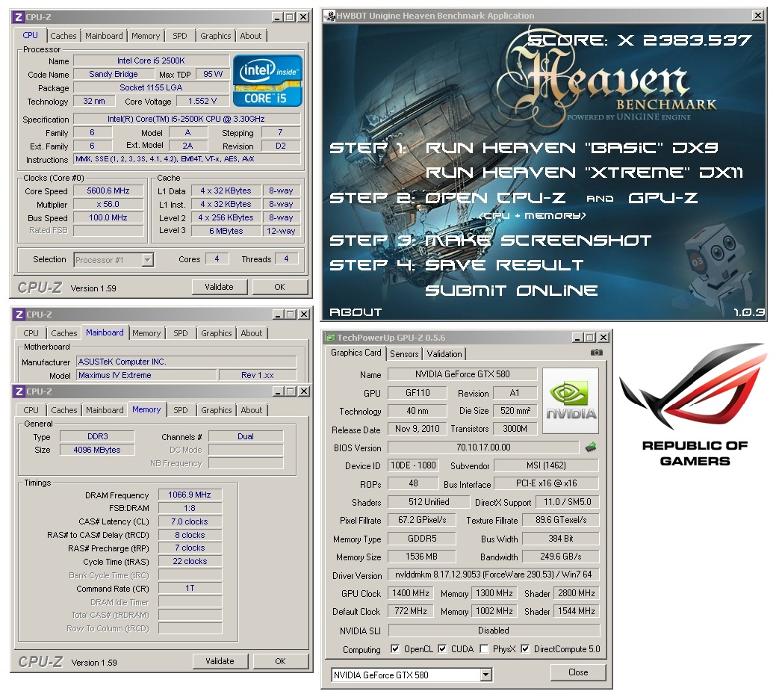Viewport: 782px width, 700px height.
Task: Click RUN HEAVEN "BASIC" DX9
Action: [x=572, y=148]
